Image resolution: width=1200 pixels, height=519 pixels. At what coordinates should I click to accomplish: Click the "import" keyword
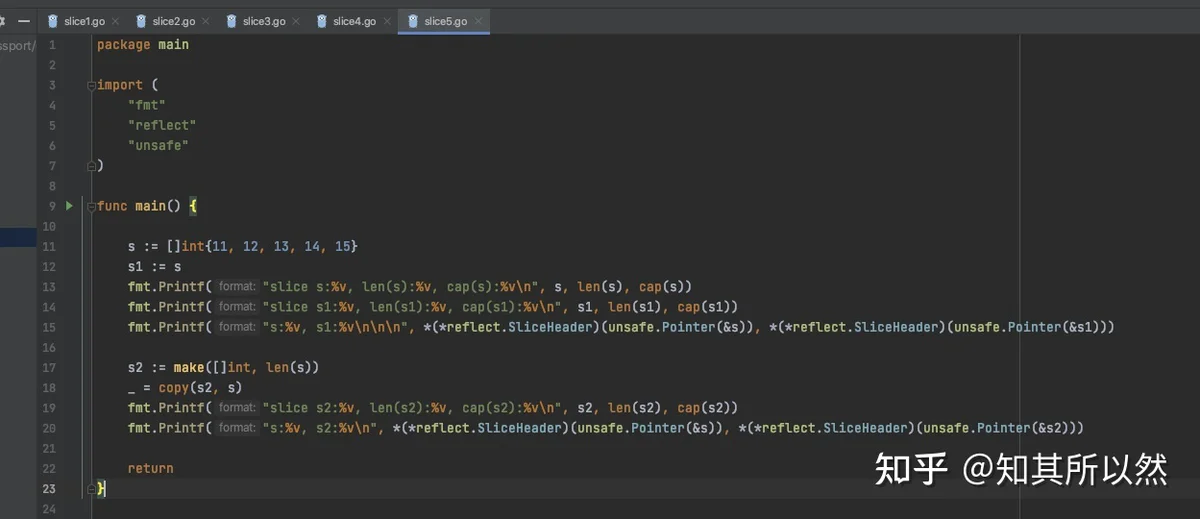[x=120, y=85]
